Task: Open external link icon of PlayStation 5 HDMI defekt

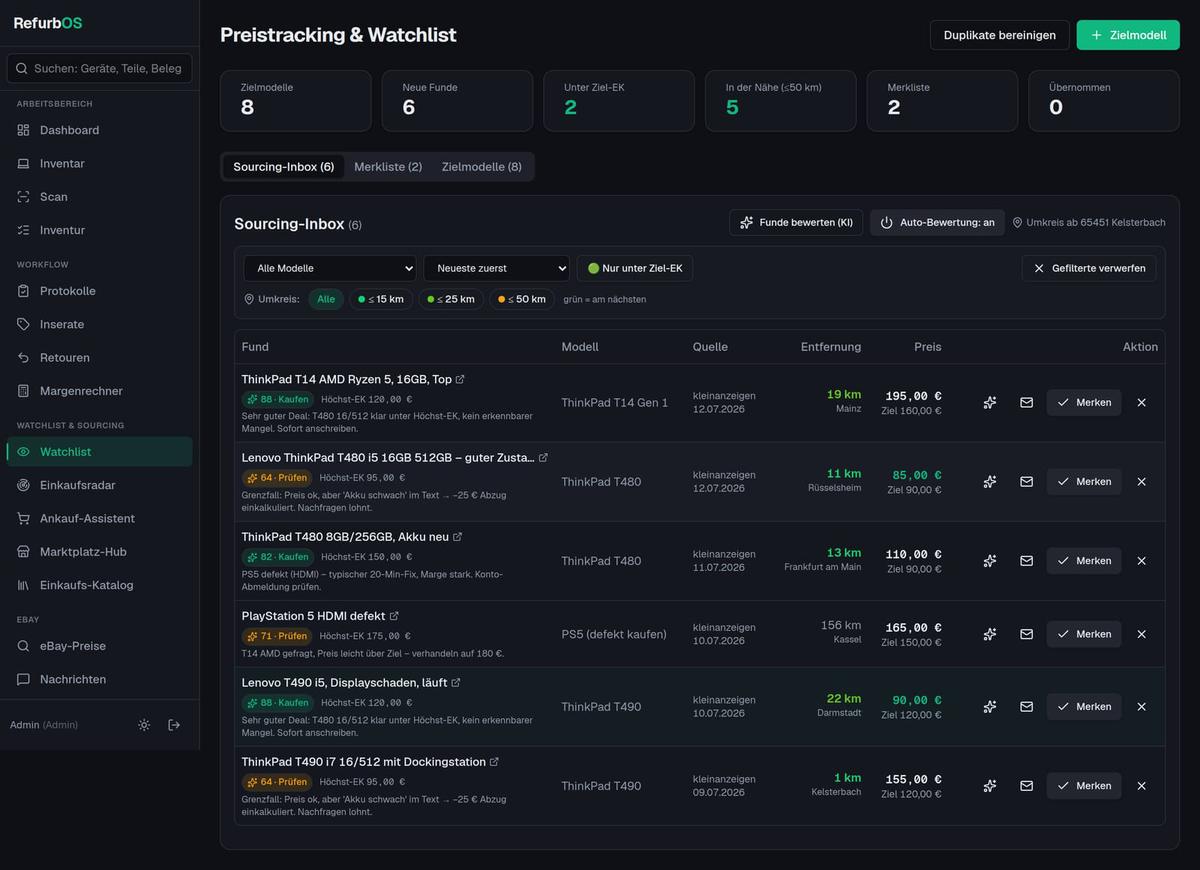Action: click(394, 616)
